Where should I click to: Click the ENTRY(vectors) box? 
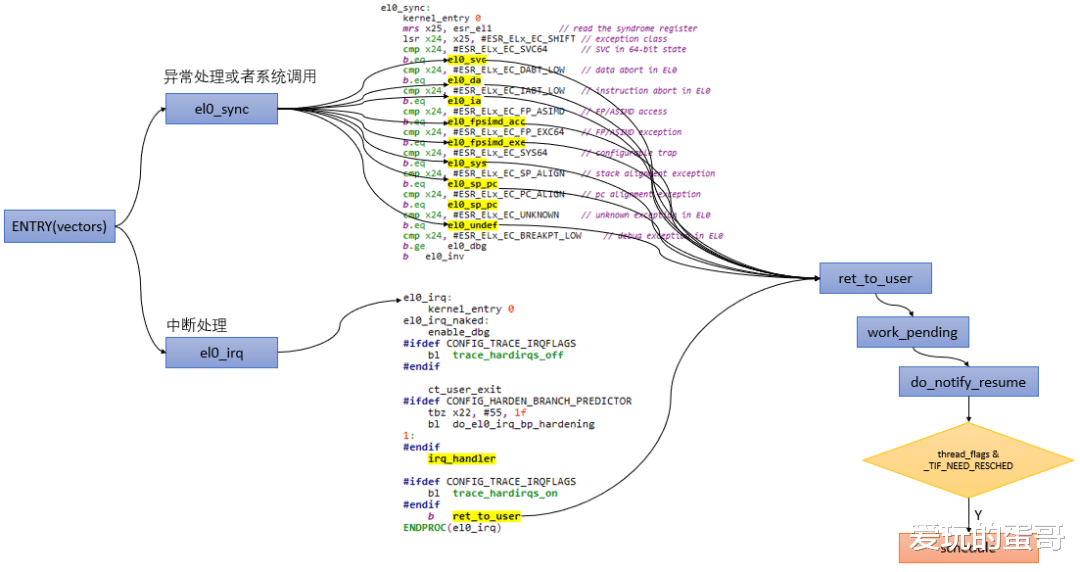tap(59, 226)
